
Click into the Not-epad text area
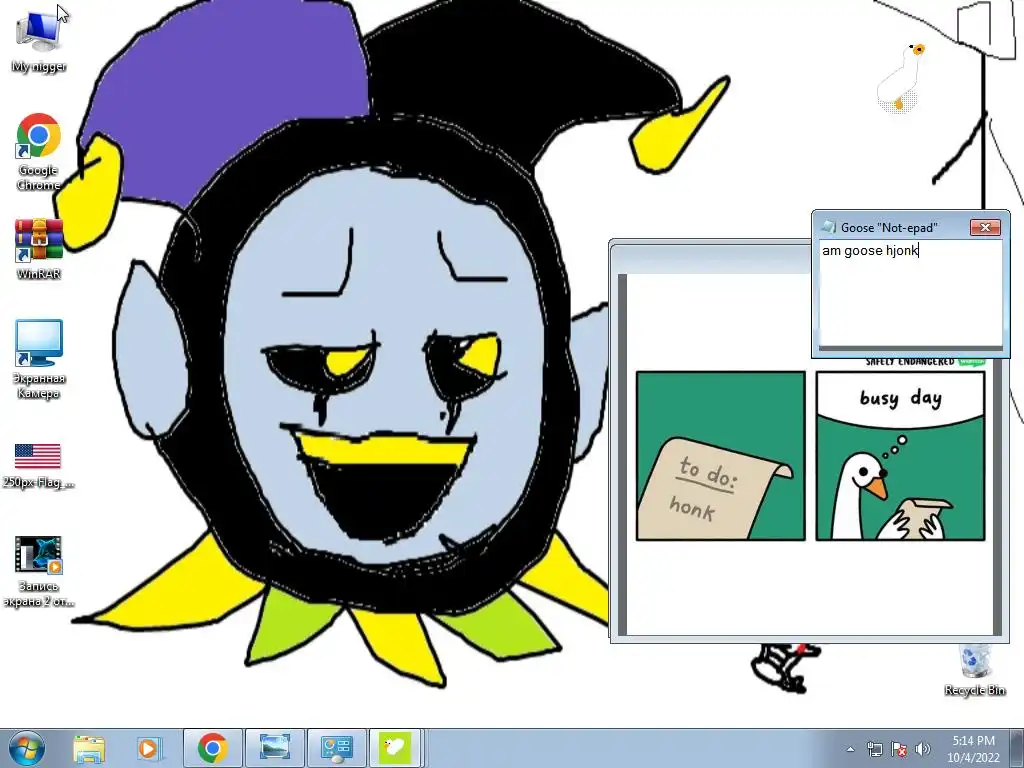pos(911,293)
